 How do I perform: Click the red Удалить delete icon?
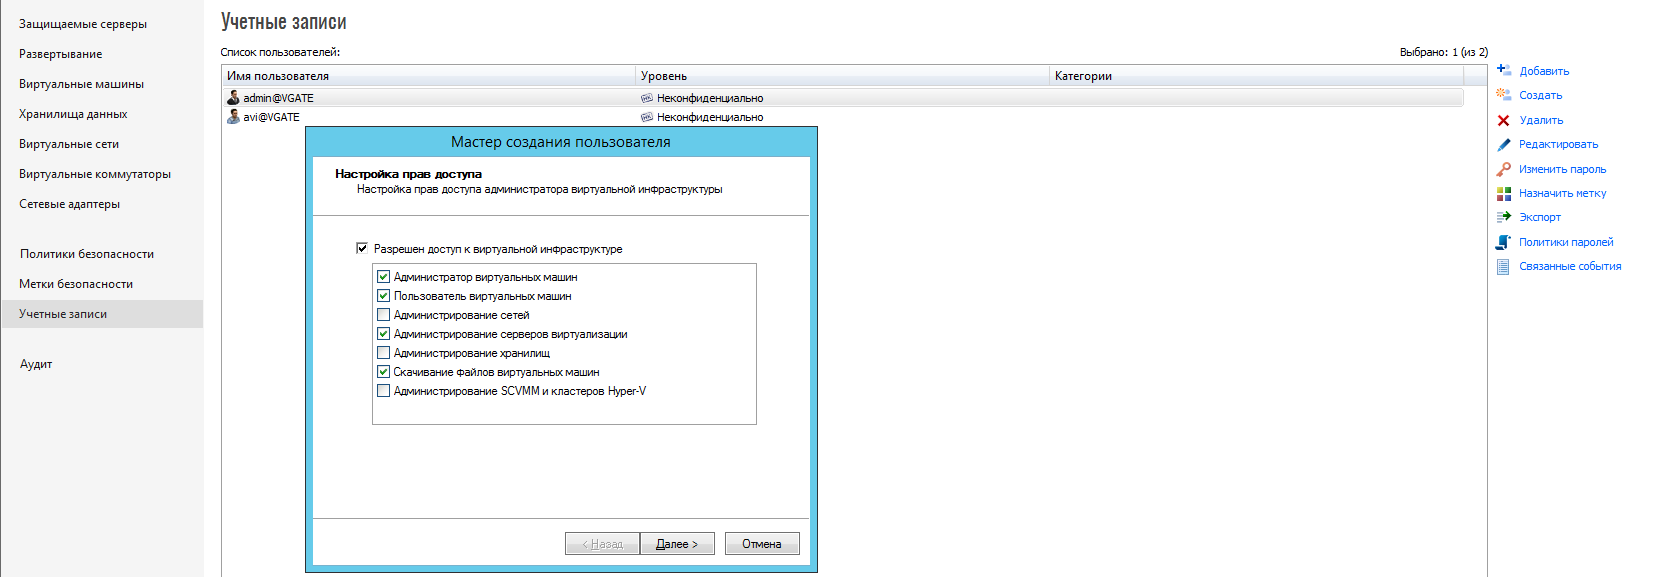click(x=1503, y=120)
